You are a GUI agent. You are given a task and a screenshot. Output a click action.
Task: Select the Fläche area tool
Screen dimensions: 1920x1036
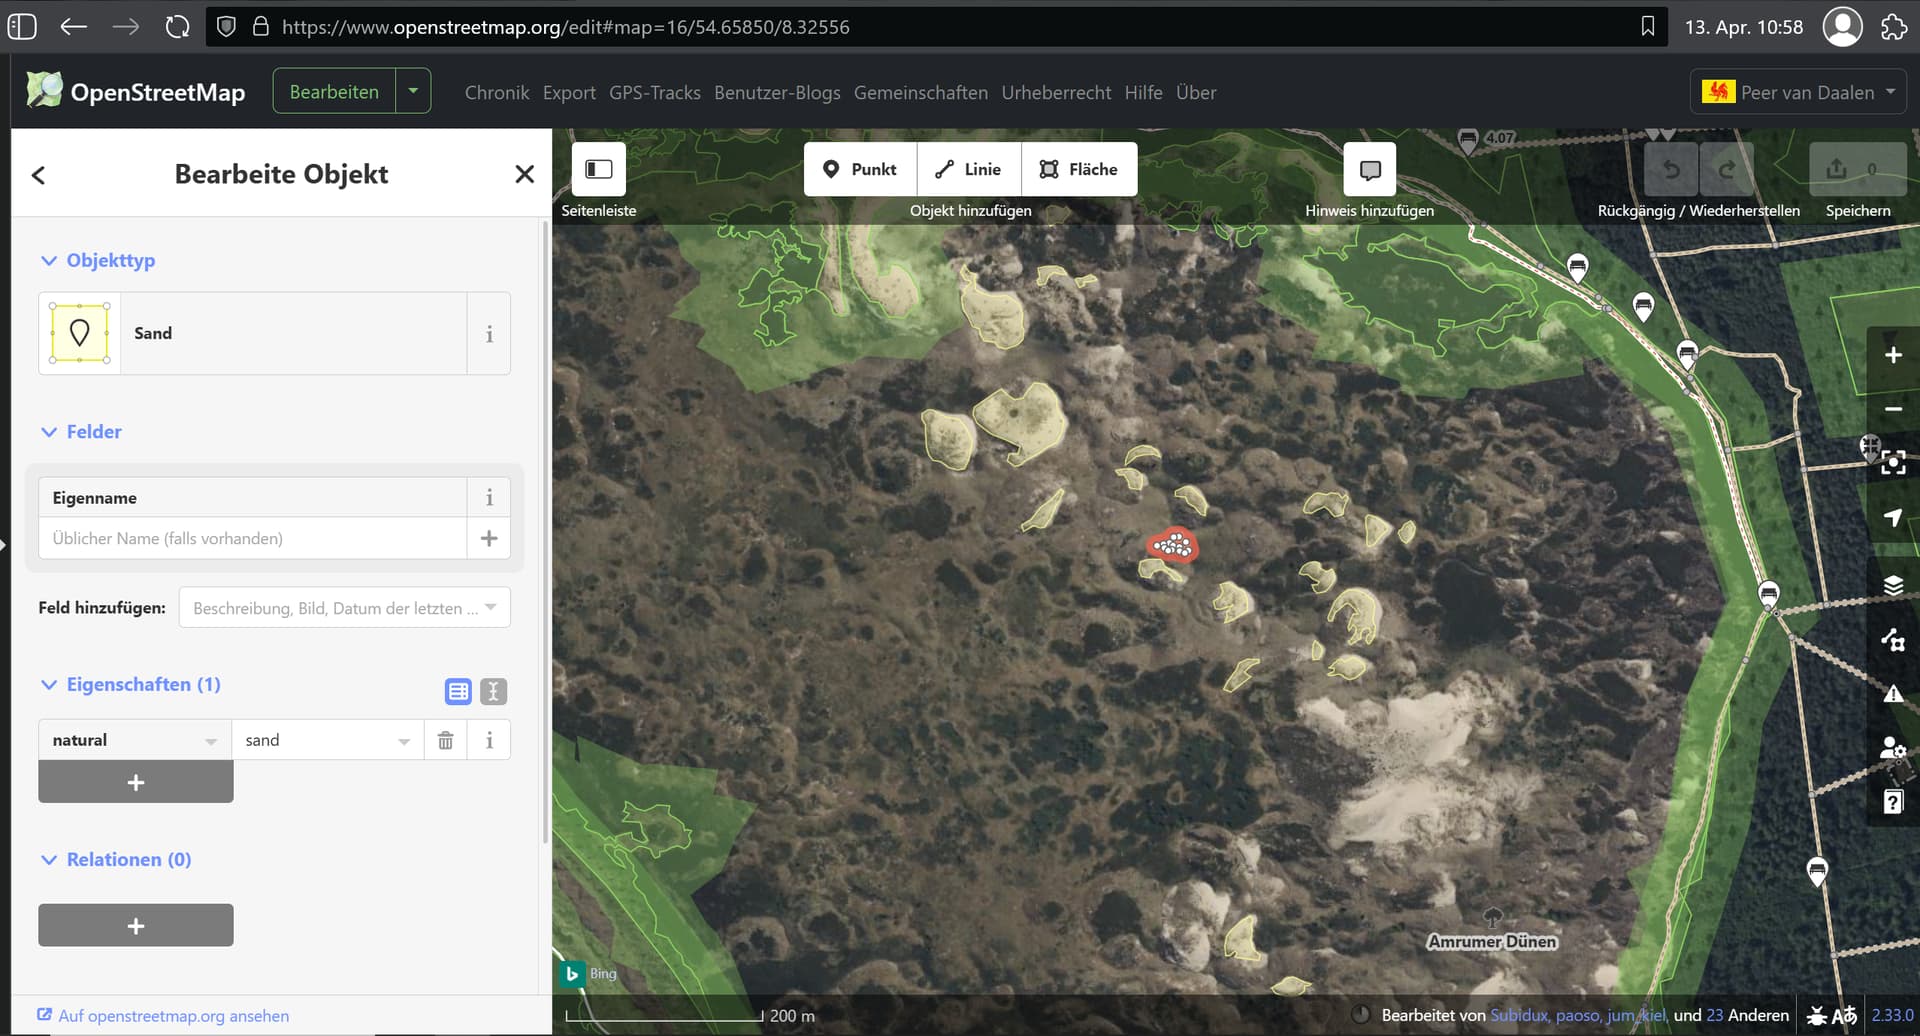click(x=1079, y=169)
